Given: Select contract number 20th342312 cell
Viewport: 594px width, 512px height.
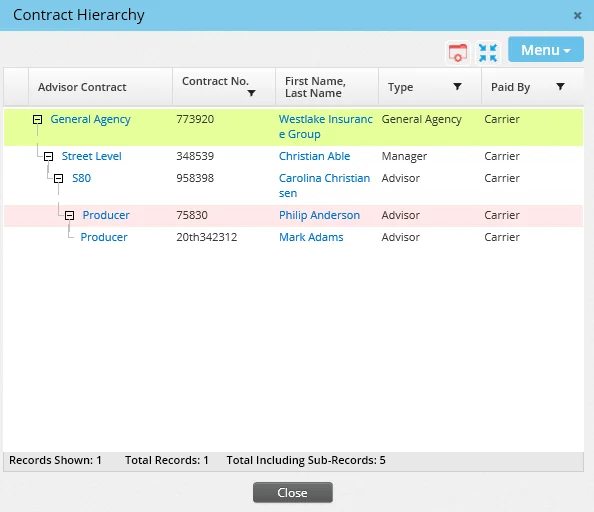Looking at the screenshot, I should [x=206, y=237].
